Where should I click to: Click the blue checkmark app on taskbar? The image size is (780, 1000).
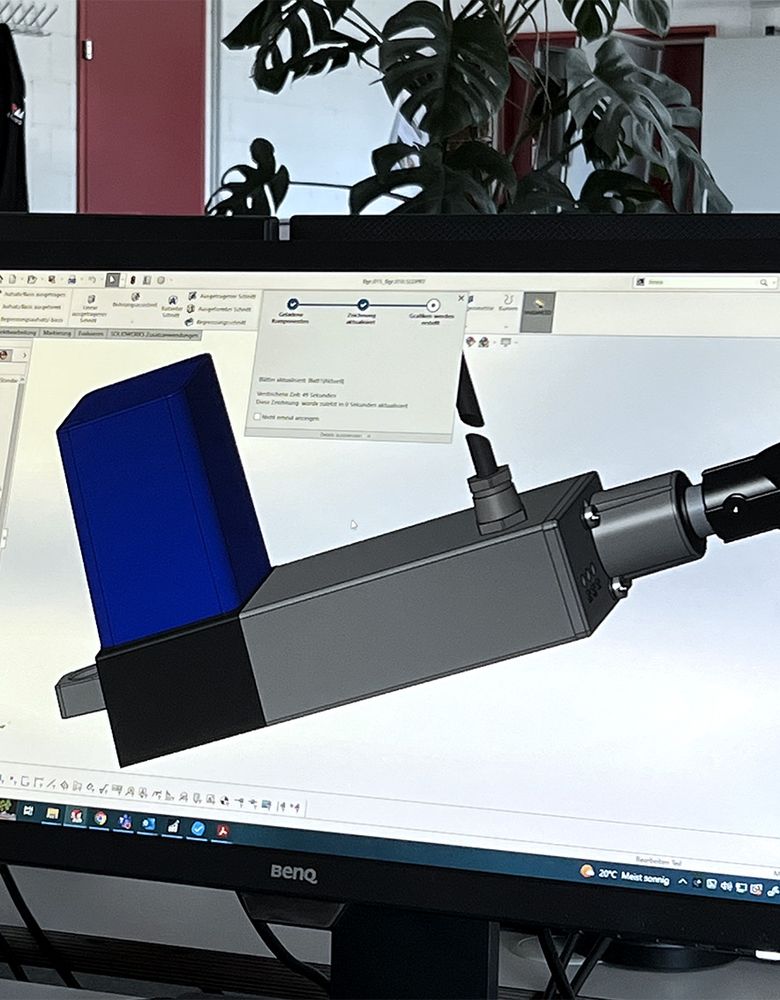(198, 828)
